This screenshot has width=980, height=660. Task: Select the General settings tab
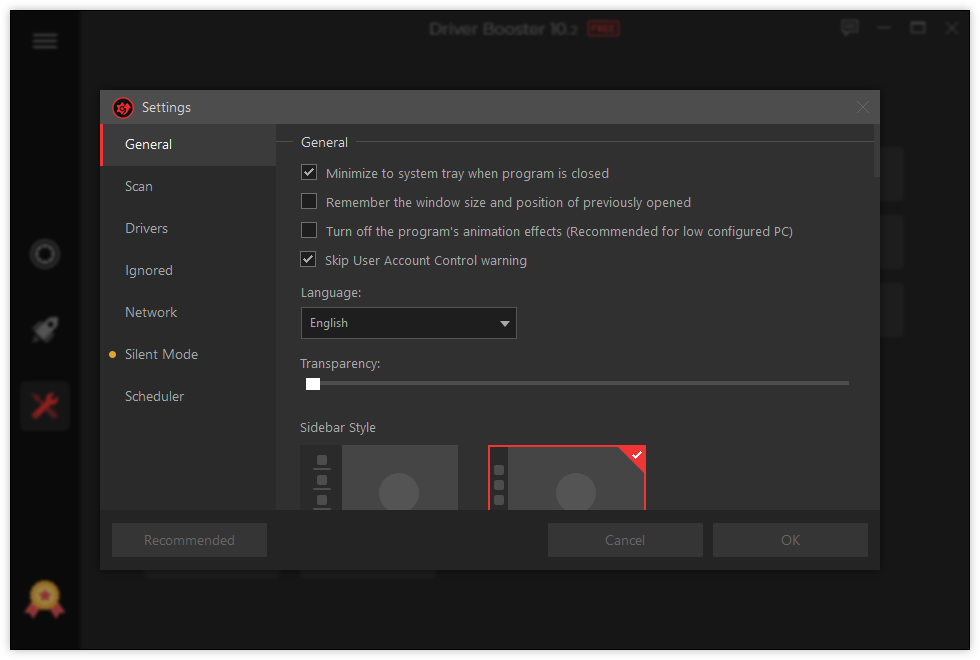tap(188, 144)
